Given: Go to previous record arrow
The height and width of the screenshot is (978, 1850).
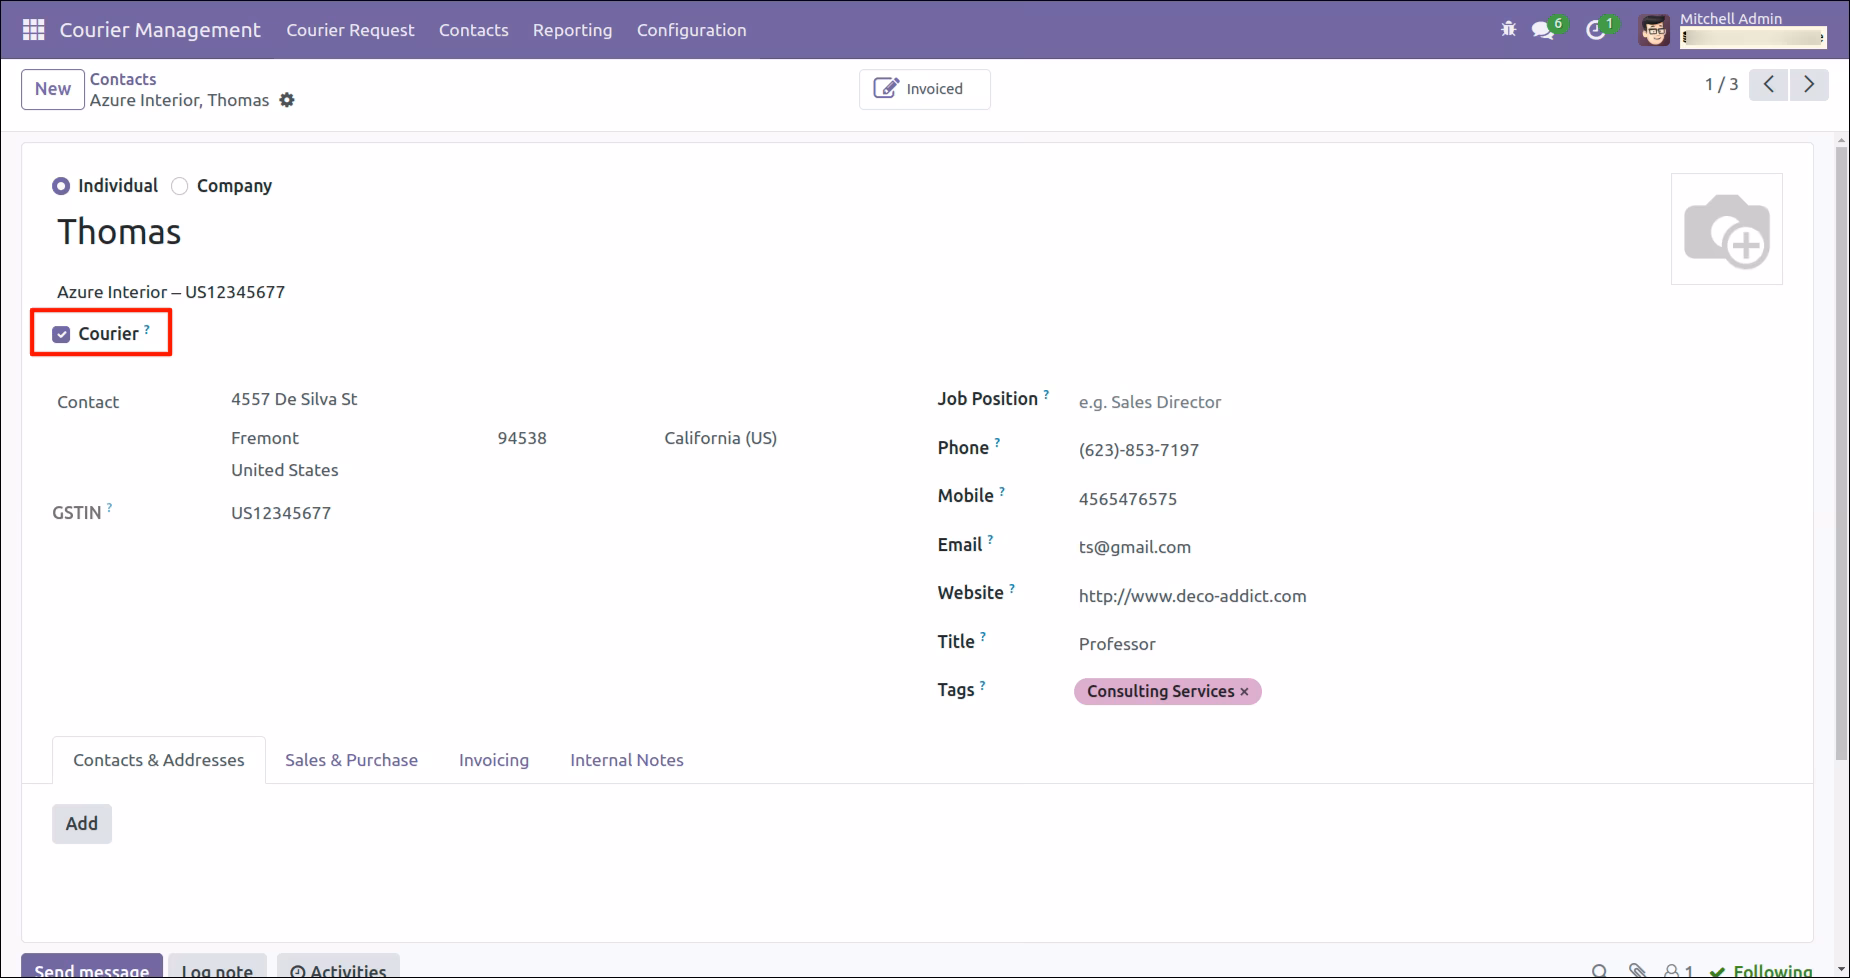Looking at the screenshot, I should 1769,85.
